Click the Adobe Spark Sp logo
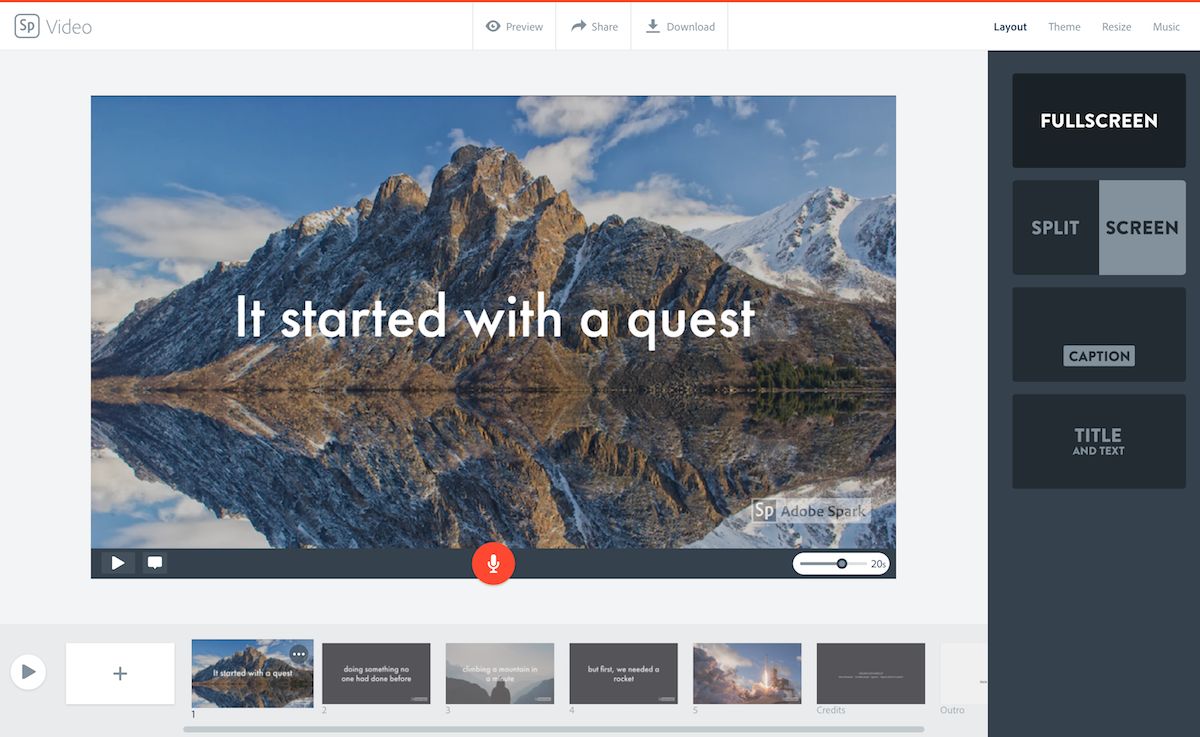 (27, 27)
